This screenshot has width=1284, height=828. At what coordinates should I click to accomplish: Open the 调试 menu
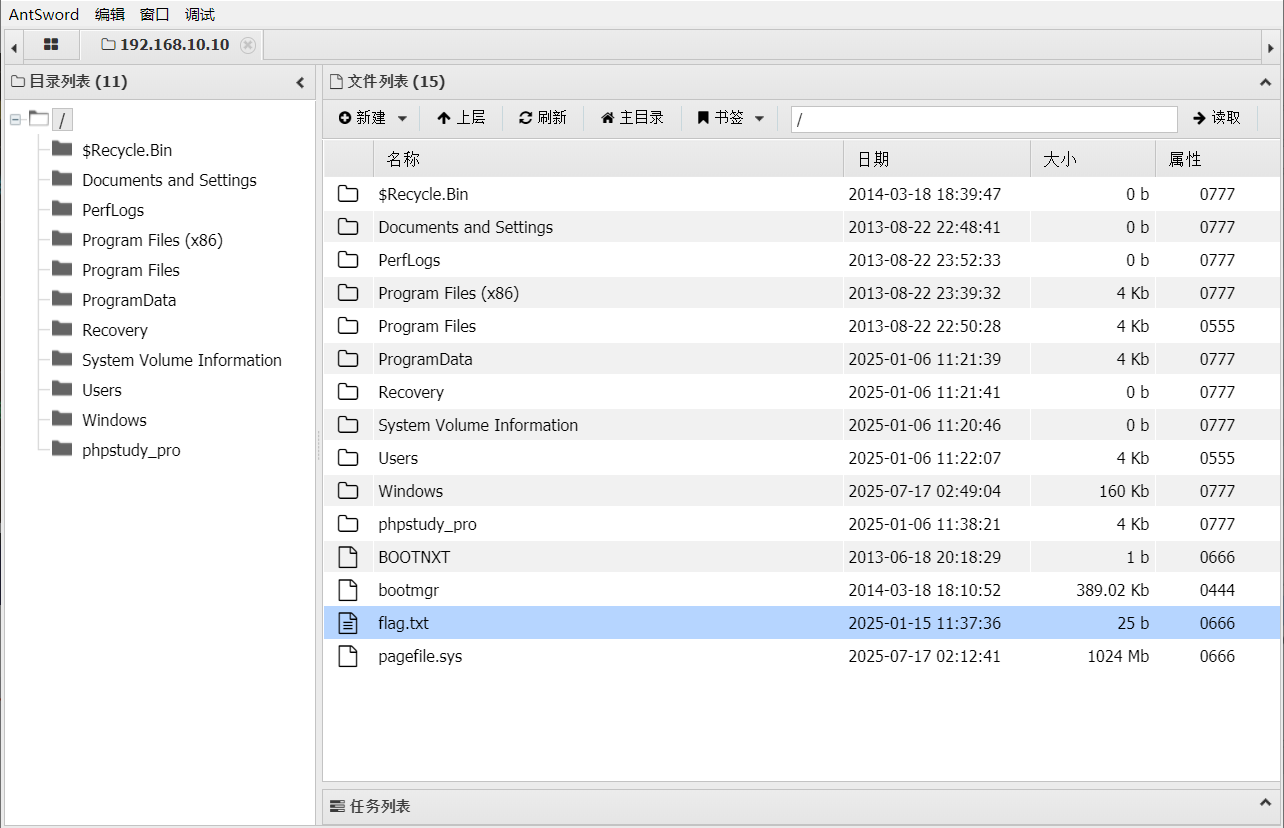(200, 14)
